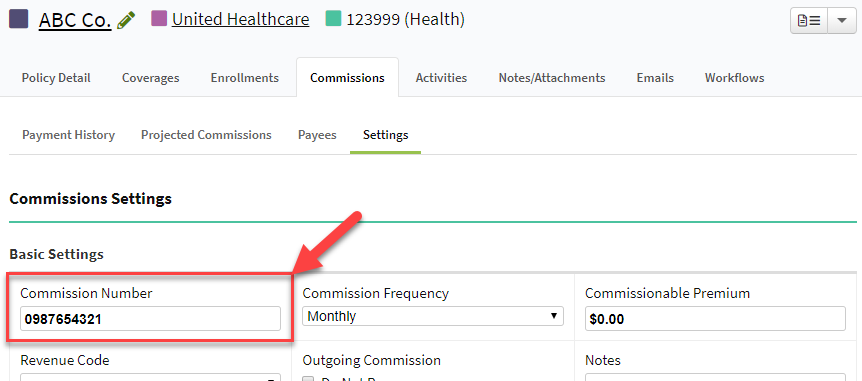
Task: Open the Emails tab
Action: 655,78
